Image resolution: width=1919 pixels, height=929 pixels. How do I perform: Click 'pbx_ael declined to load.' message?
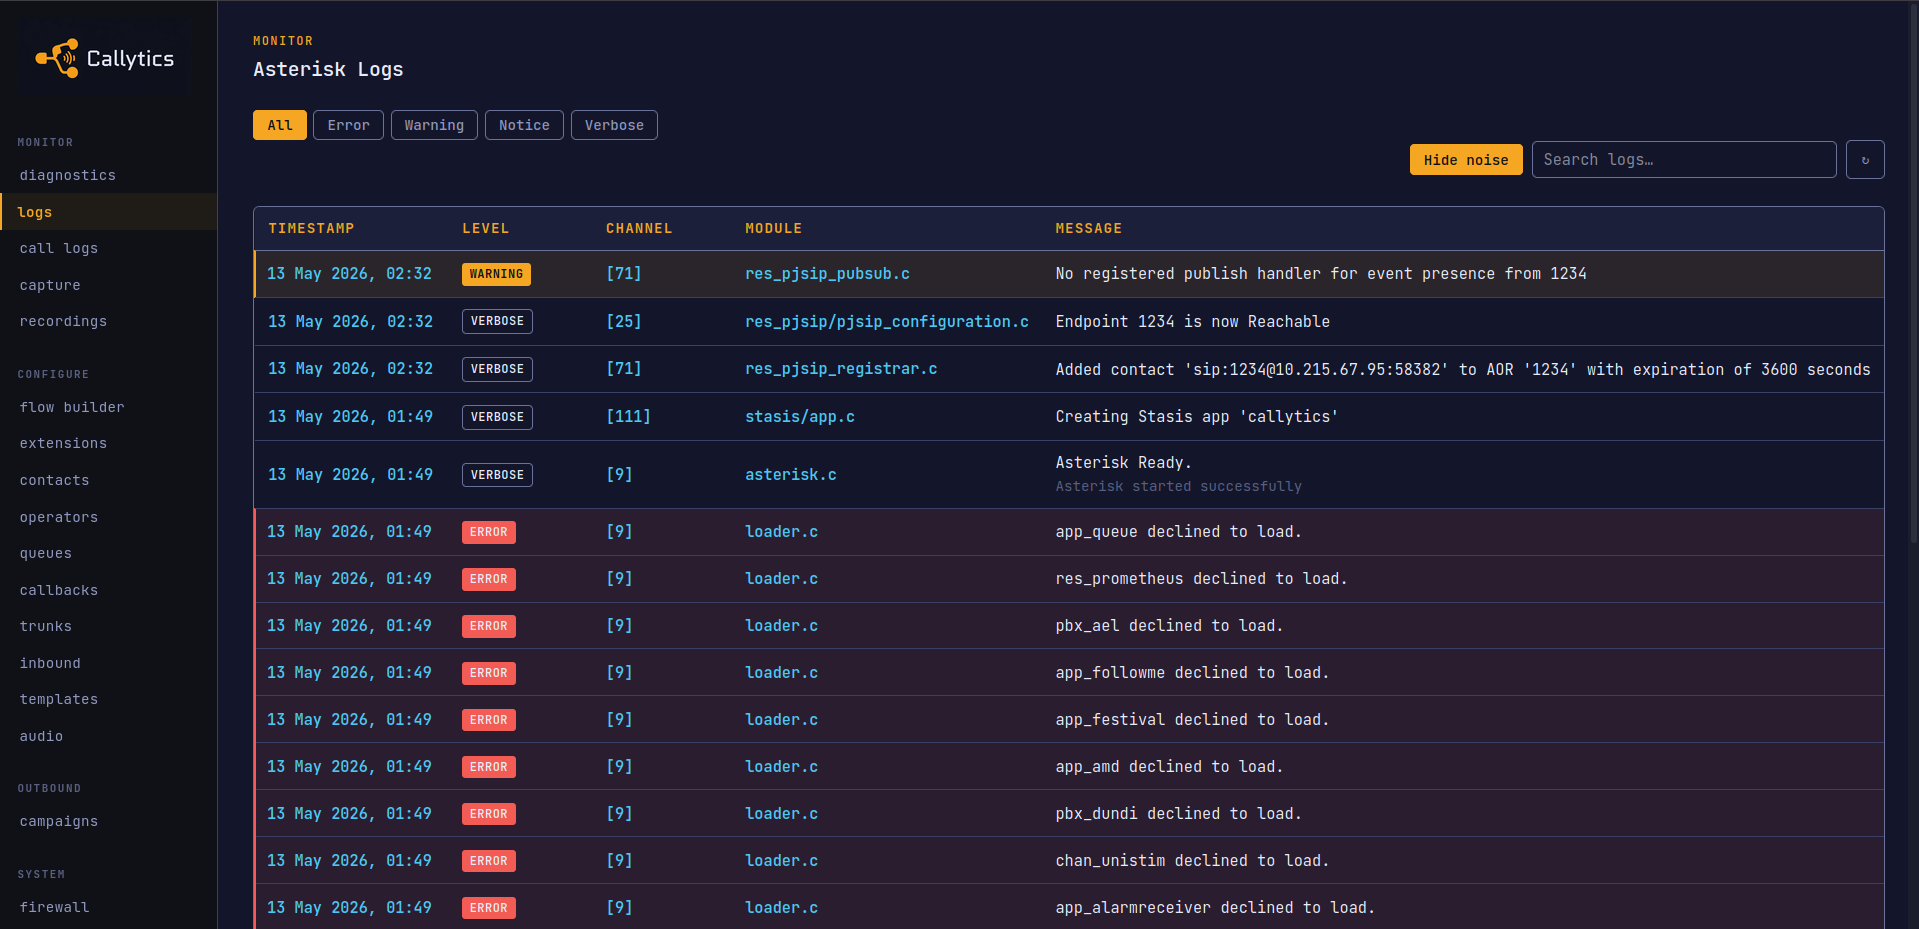pos(1169,625)
